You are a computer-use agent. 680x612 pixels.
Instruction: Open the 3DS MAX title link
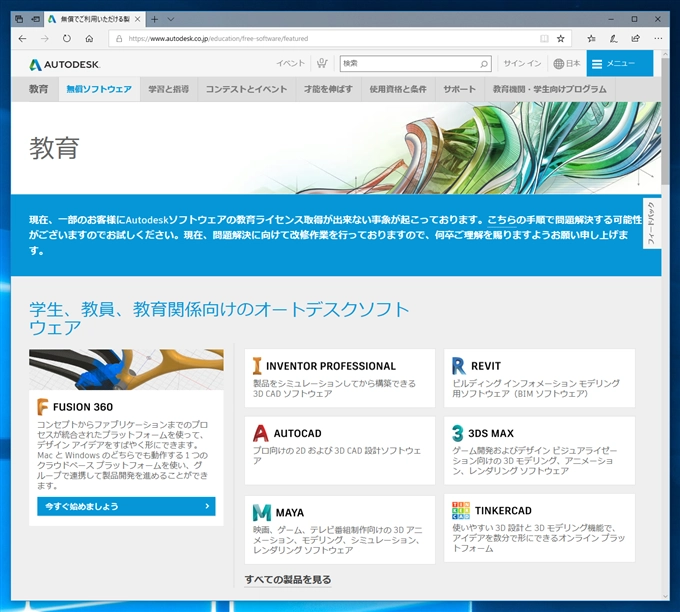[491, 433]
